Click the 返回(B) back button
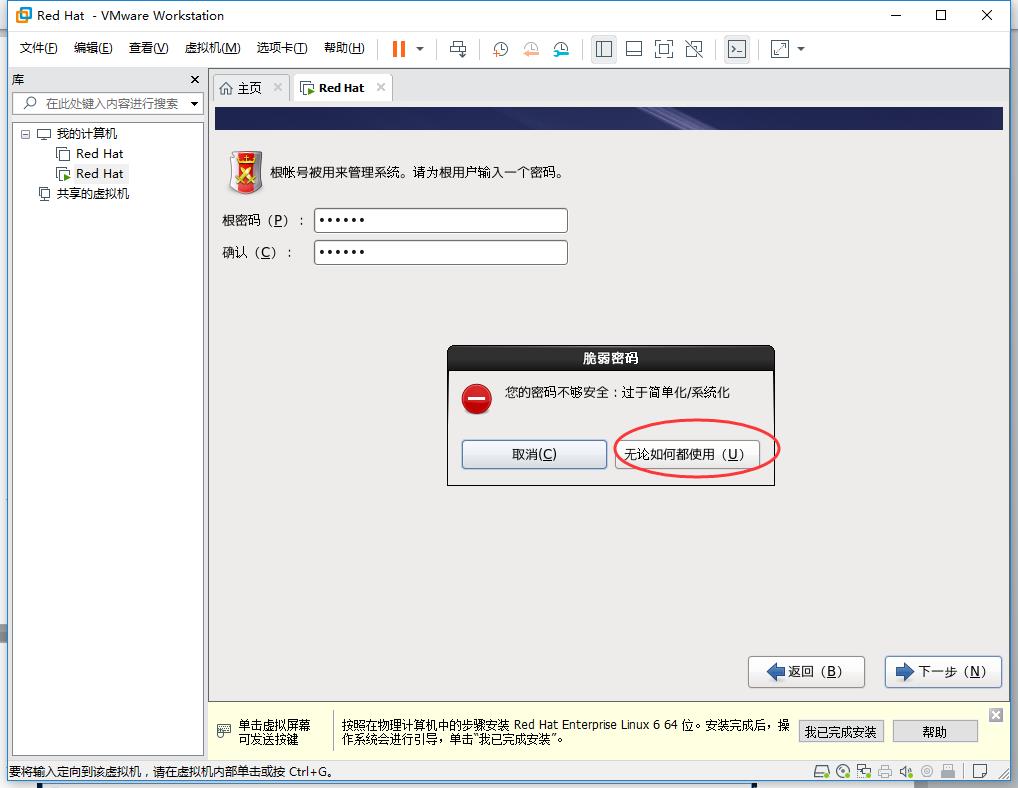 tap(806, 672)
